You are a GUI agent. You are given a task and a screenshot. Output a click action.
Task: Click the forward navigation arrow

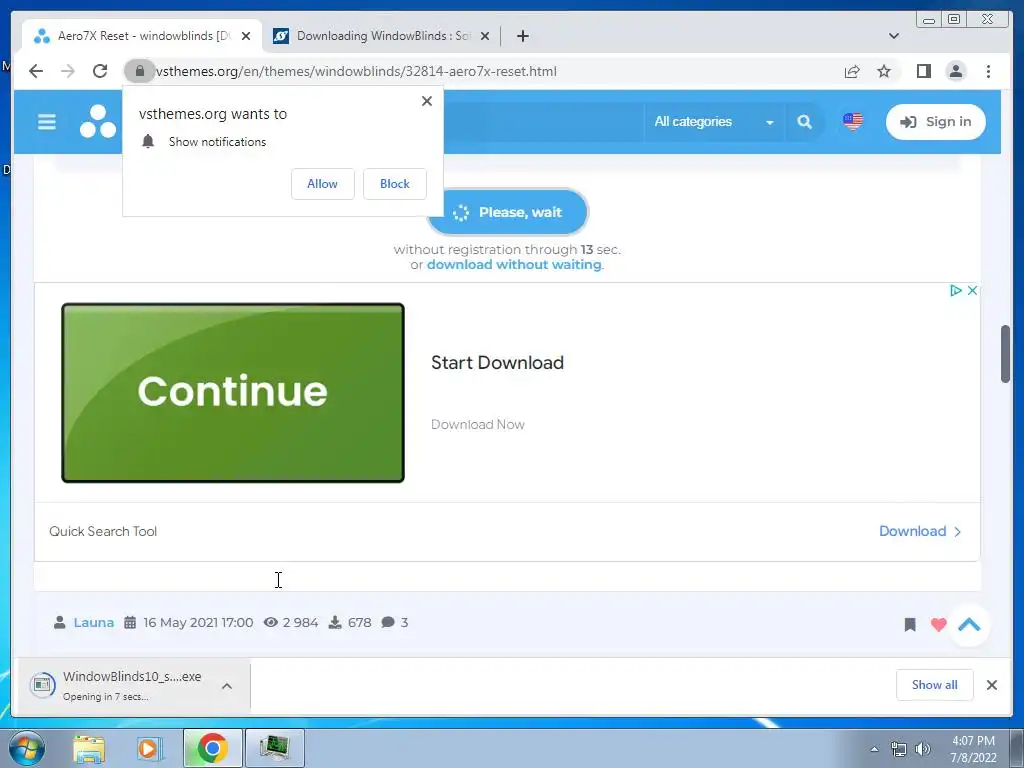point(68,71)
